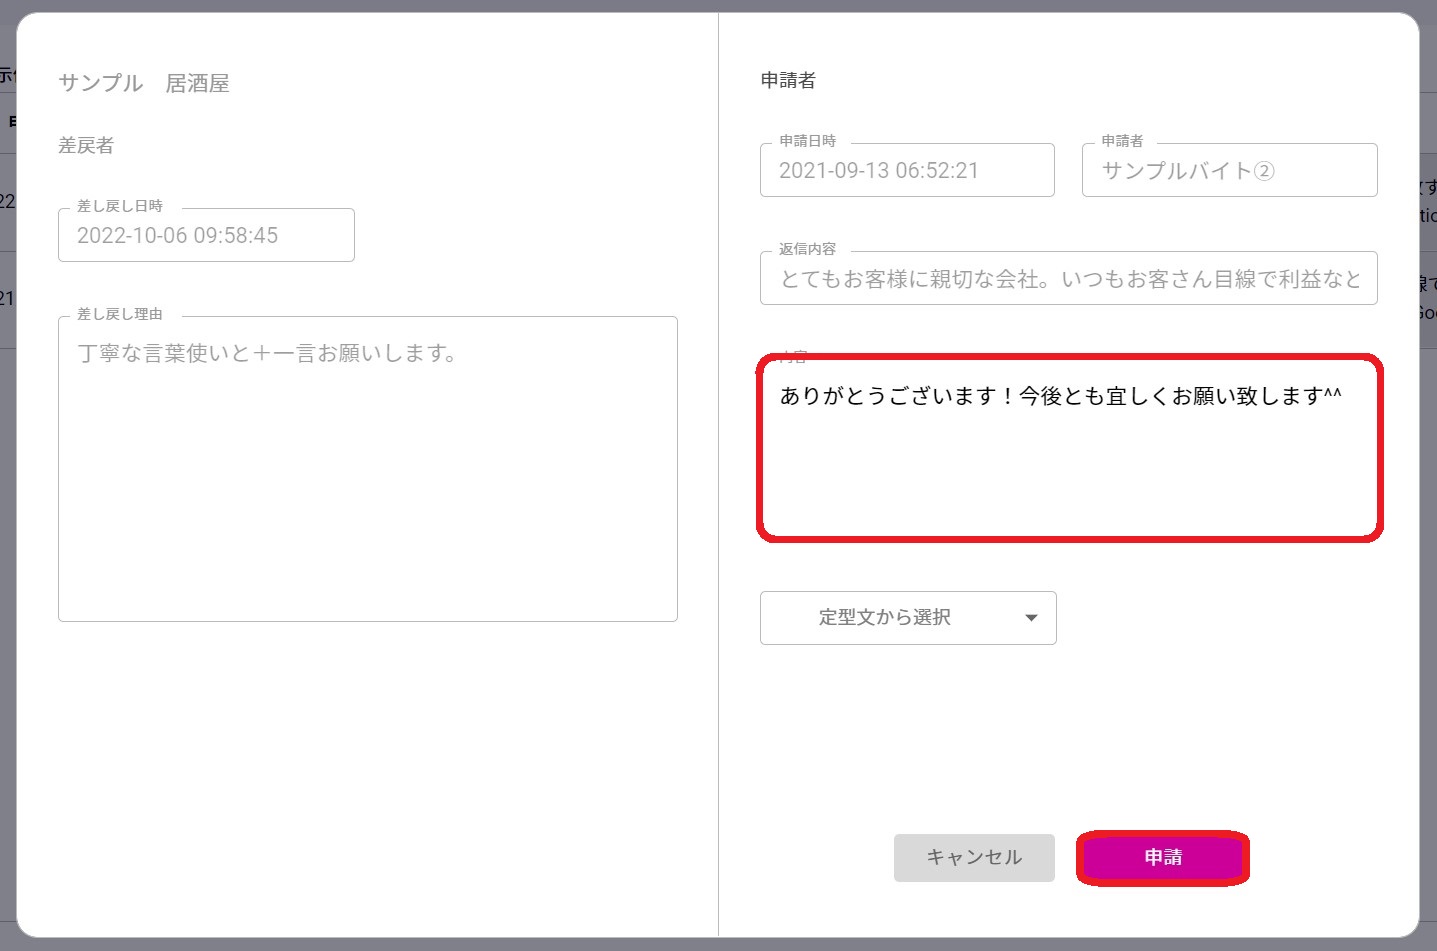1437x951 pixels.
Task: Click inside the 差し戻し理由 text area
Action: tap(367, 470)
